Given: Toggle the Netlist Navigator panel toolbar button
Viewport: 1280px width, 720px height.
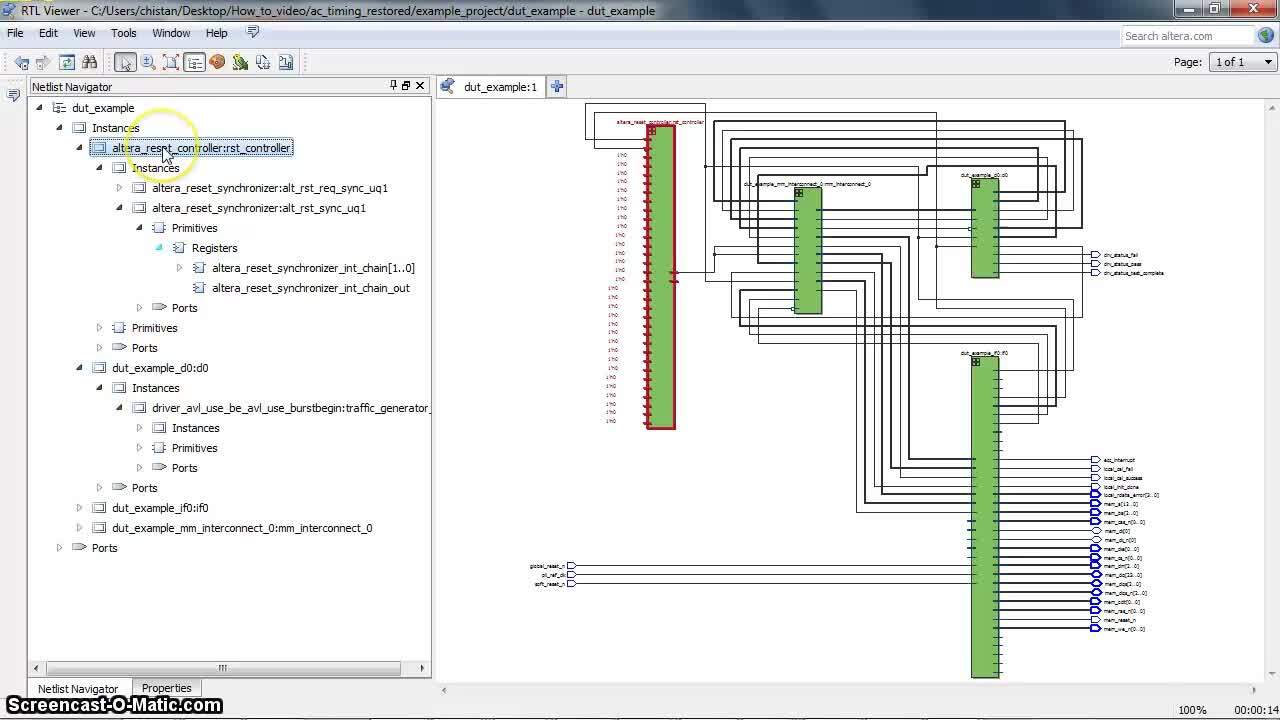Looking at the screenshot, I should (x=194, y=62).
